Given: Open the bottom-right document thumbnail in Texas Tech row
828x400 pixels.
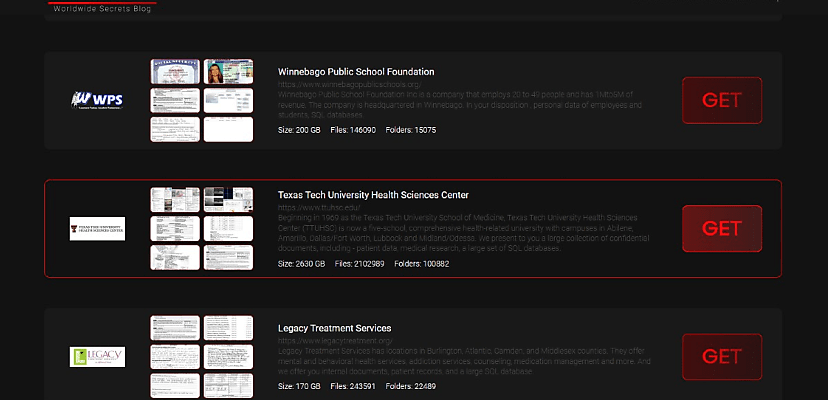Looking at the screenshot, I should pos(228,257).
